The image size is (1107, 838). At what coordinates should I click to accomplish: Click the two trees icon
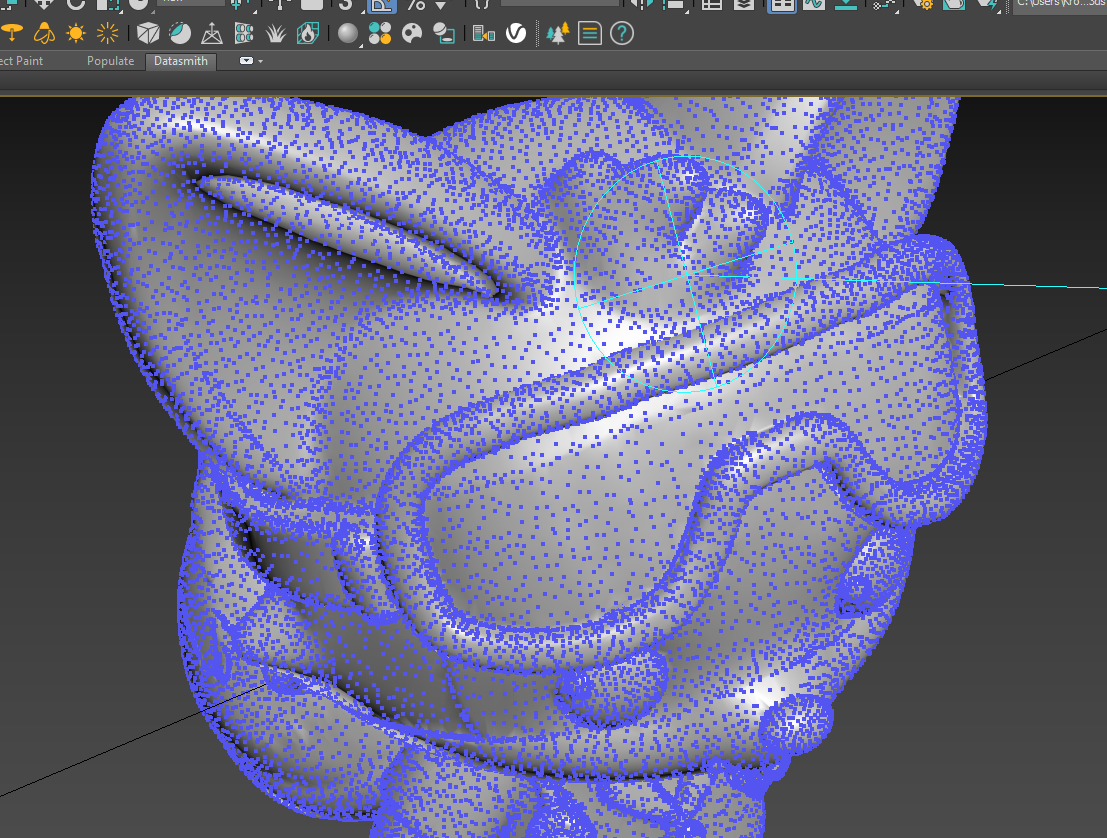(x=558, y=33)
